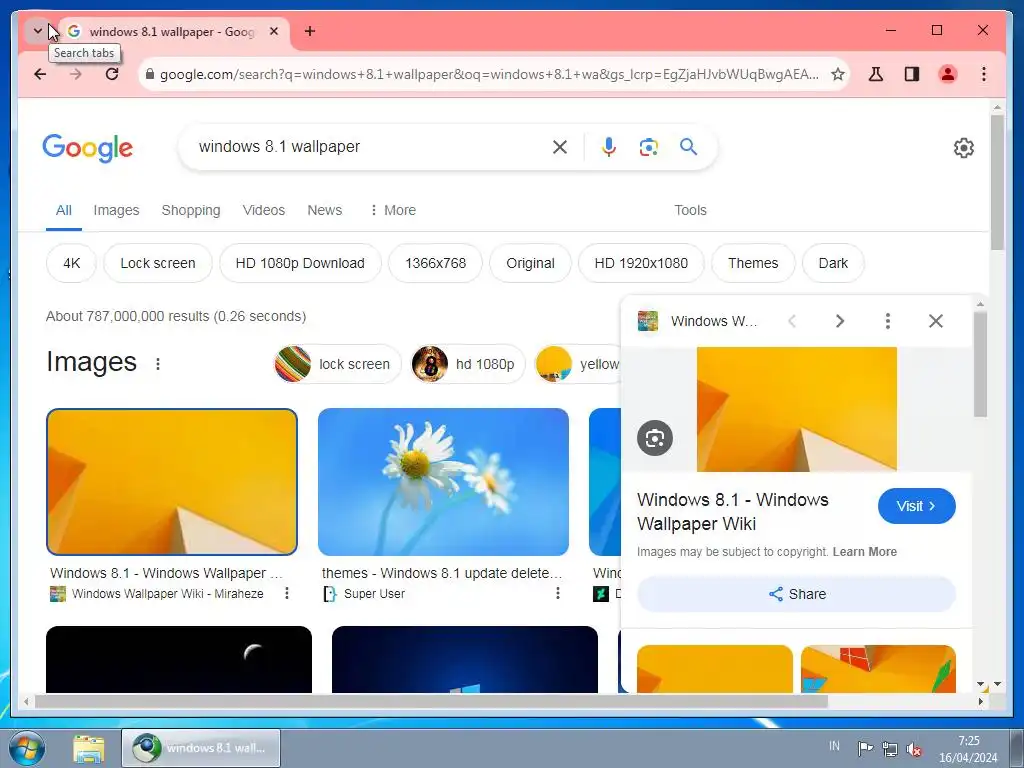Screen dimensions: 1024x768
Task: Clear the search query with X
Action: [x=560, y=147]
